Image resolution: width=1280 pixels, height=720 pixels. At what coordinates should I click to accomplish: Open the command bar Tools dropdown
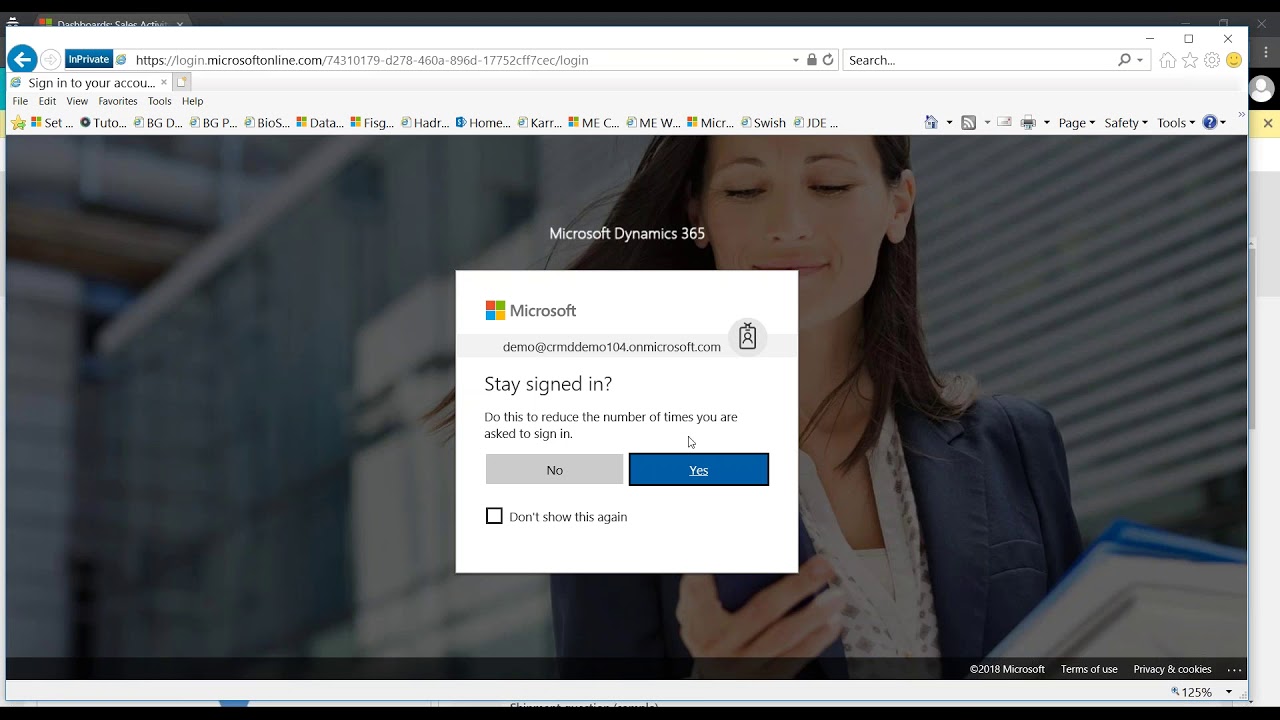click(x=1176, y=123)
